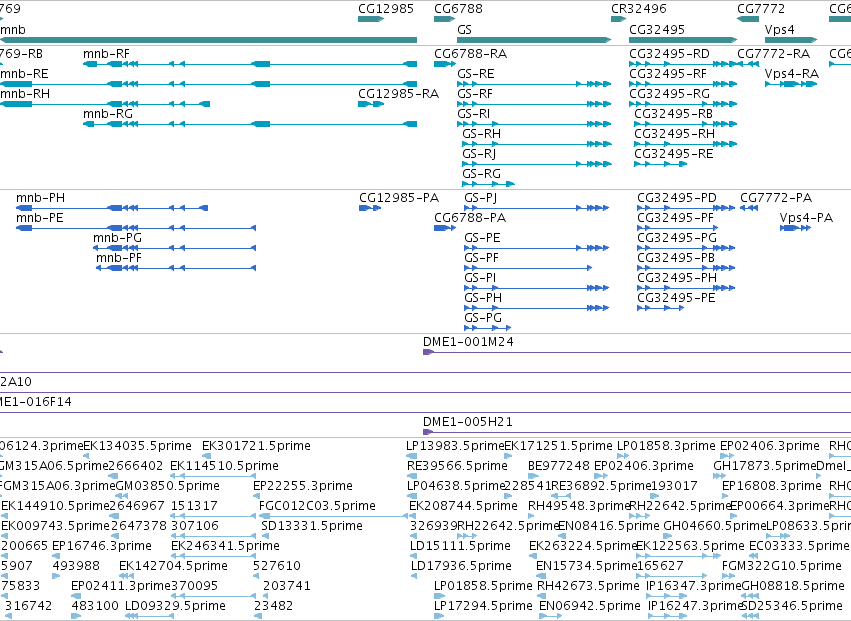The width and height of the screenshot is (851, 621).
Task: Click EST LD15111.5prime label
Action: (460, 547)
